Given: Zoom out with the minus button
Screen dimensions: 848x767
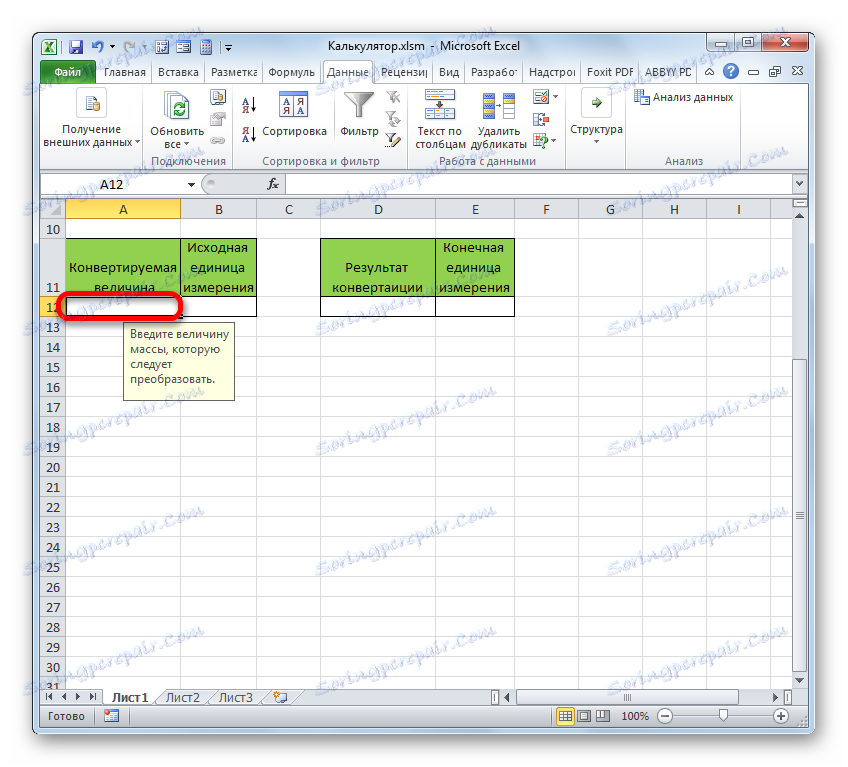Looking at the screenshot, I should point(665,716).
